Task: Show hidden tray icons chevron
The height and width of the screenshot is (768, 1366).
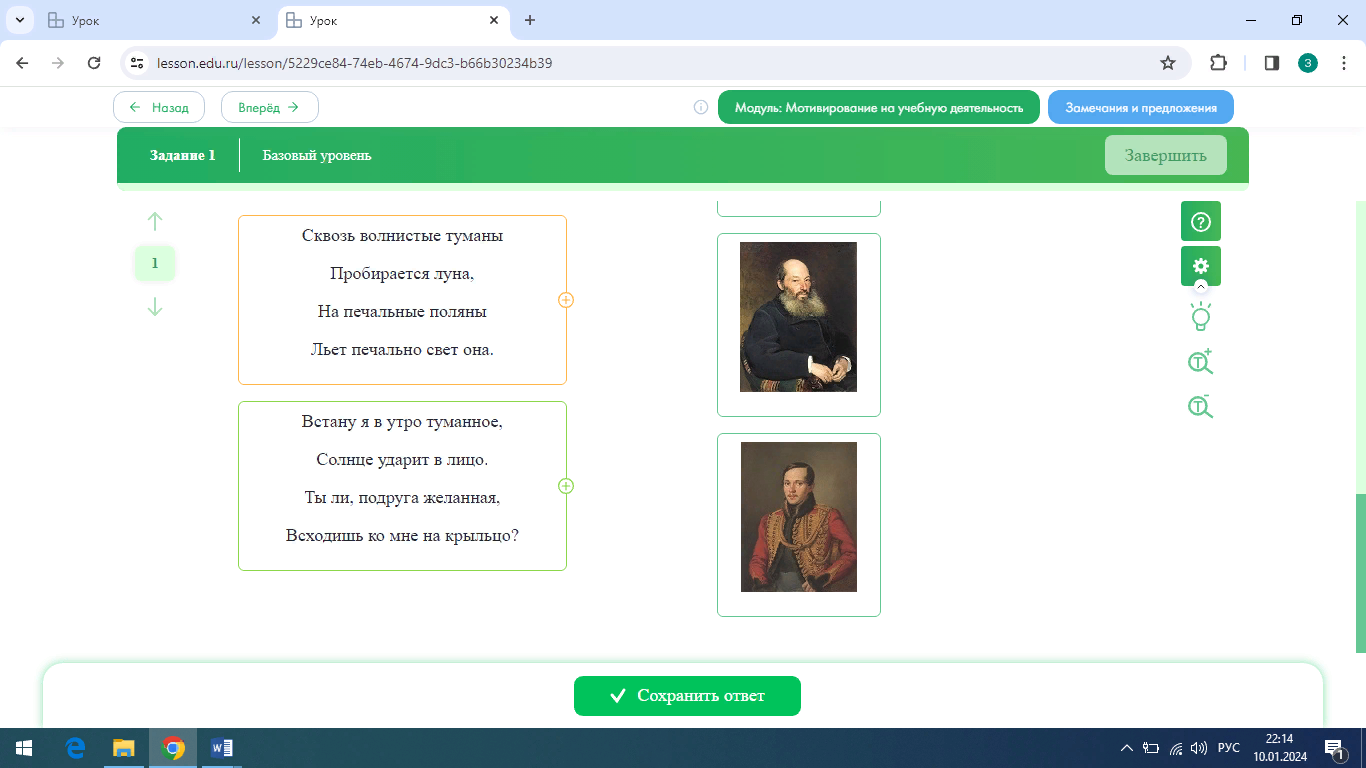Action: point(1127,748)
